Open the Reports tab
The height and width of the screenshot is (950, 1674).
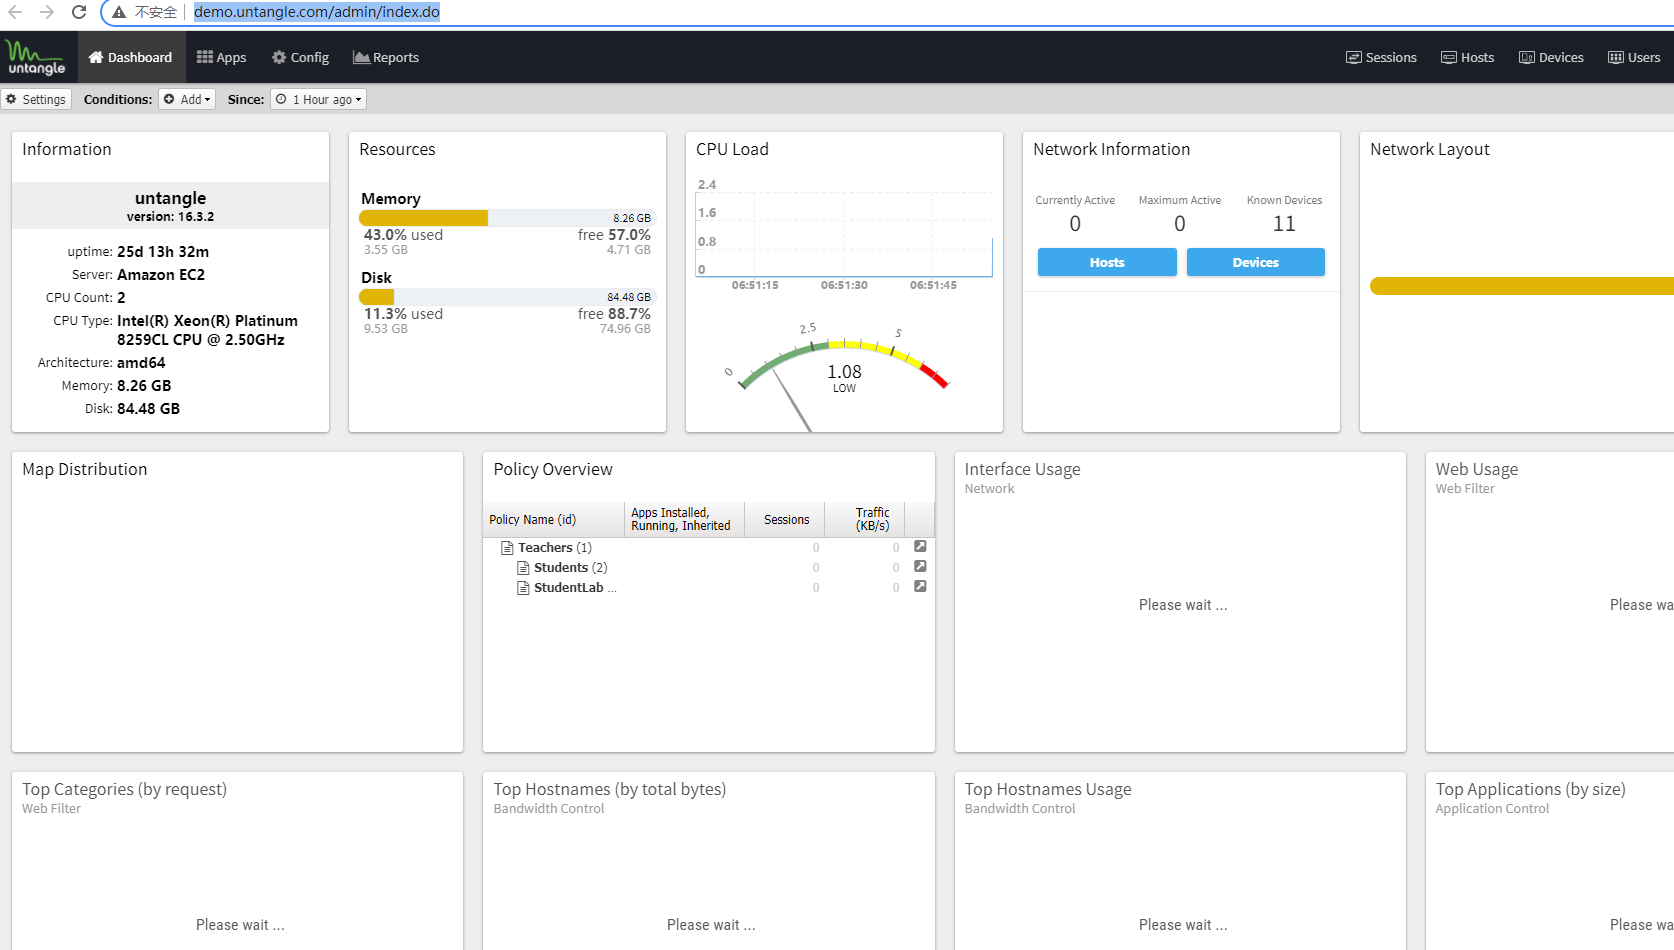386,57
